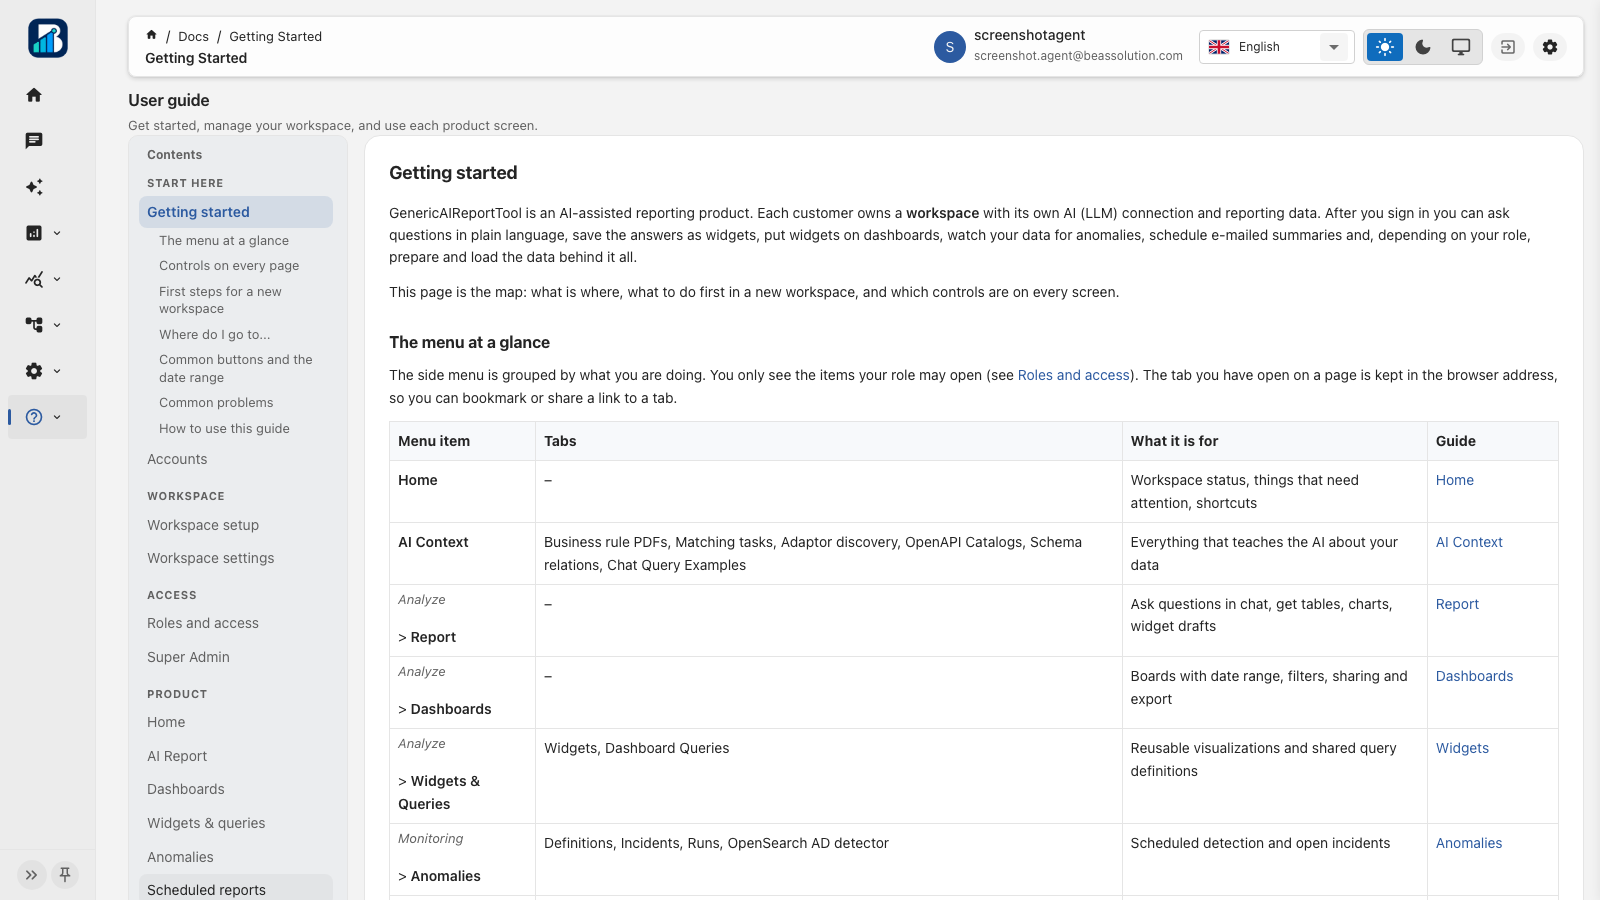The height and width of the screenshot is (900, 1600).
Task: Open the data flow icon in sidebar
Action: 34,325
